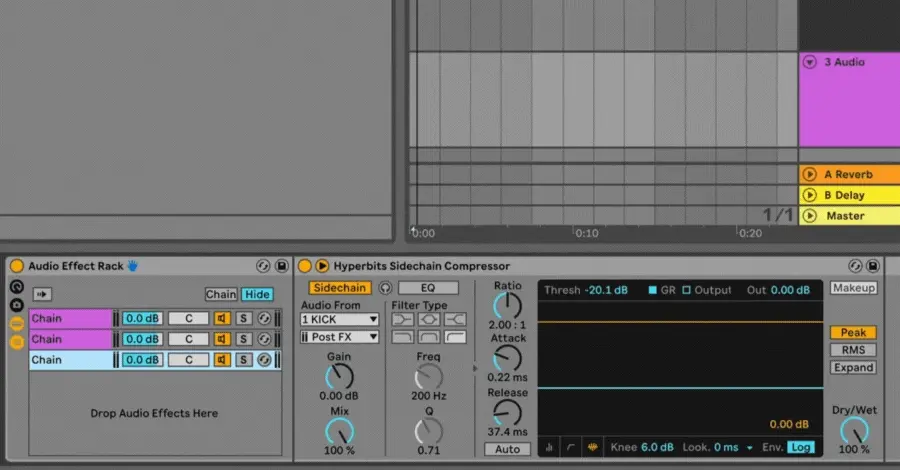Hot-swap the third Chain
Screen dimensions: 900x470
pyautogui.click(x=264, y=360)
